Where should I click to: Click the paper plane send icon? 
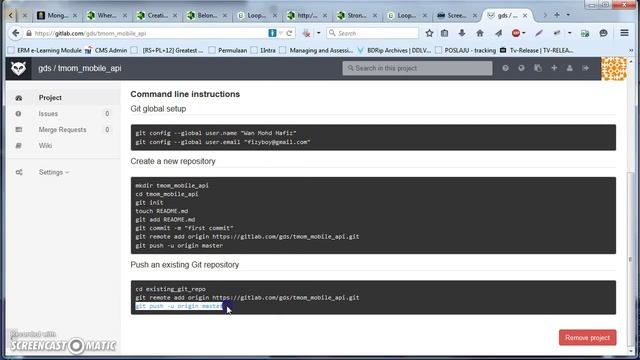point(498,33)
